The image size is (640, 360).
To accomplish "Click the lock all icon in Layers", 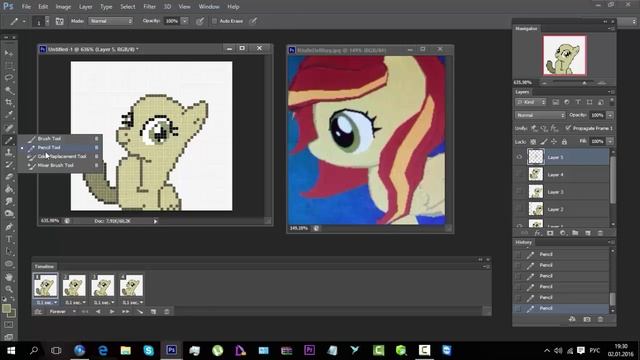I will click(x=564, y=142).
